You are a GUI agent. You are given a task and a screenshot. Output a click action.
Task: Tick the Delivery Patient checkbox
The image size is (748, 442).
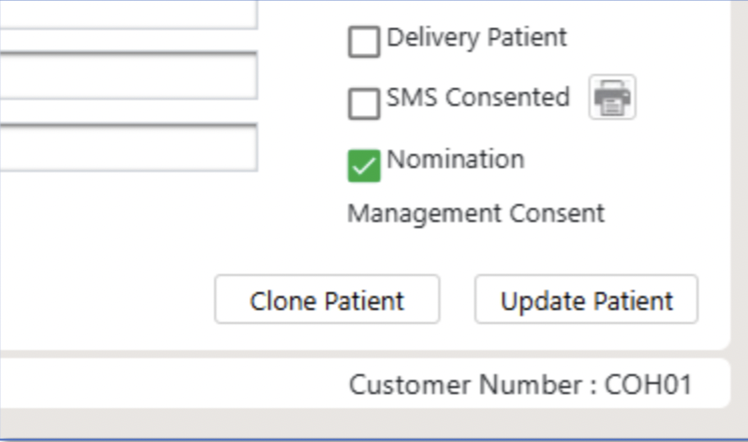(x=364, y=42)
